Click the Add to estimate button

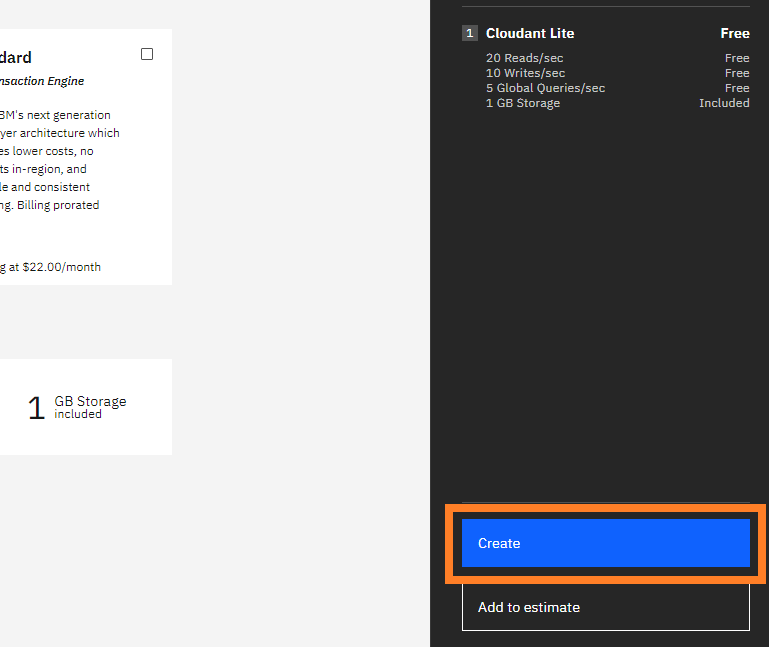click(605, 607)
